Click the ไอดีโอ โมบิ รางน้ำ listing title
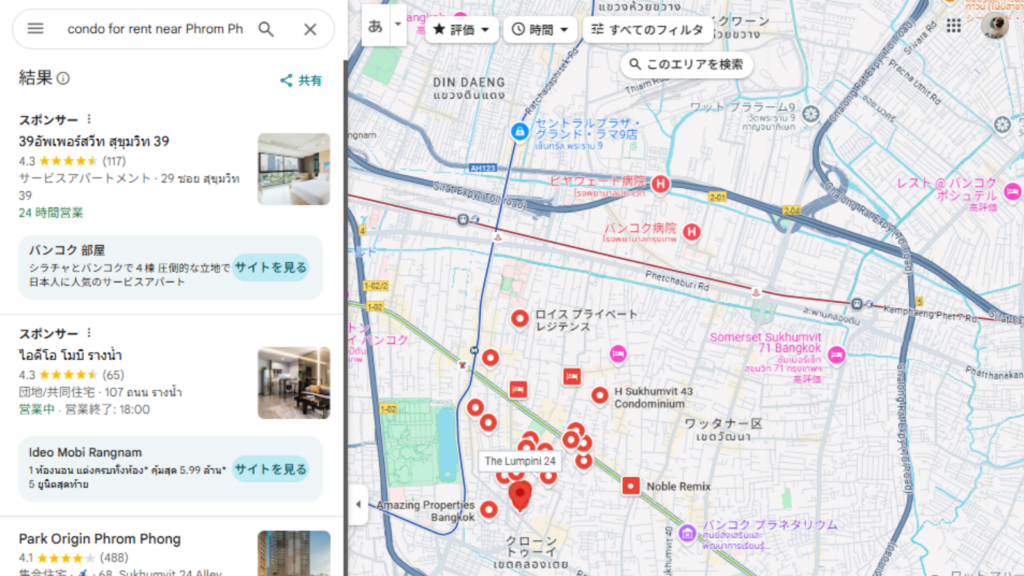This screenshot has width=1024, height=576. pos(70,355)
